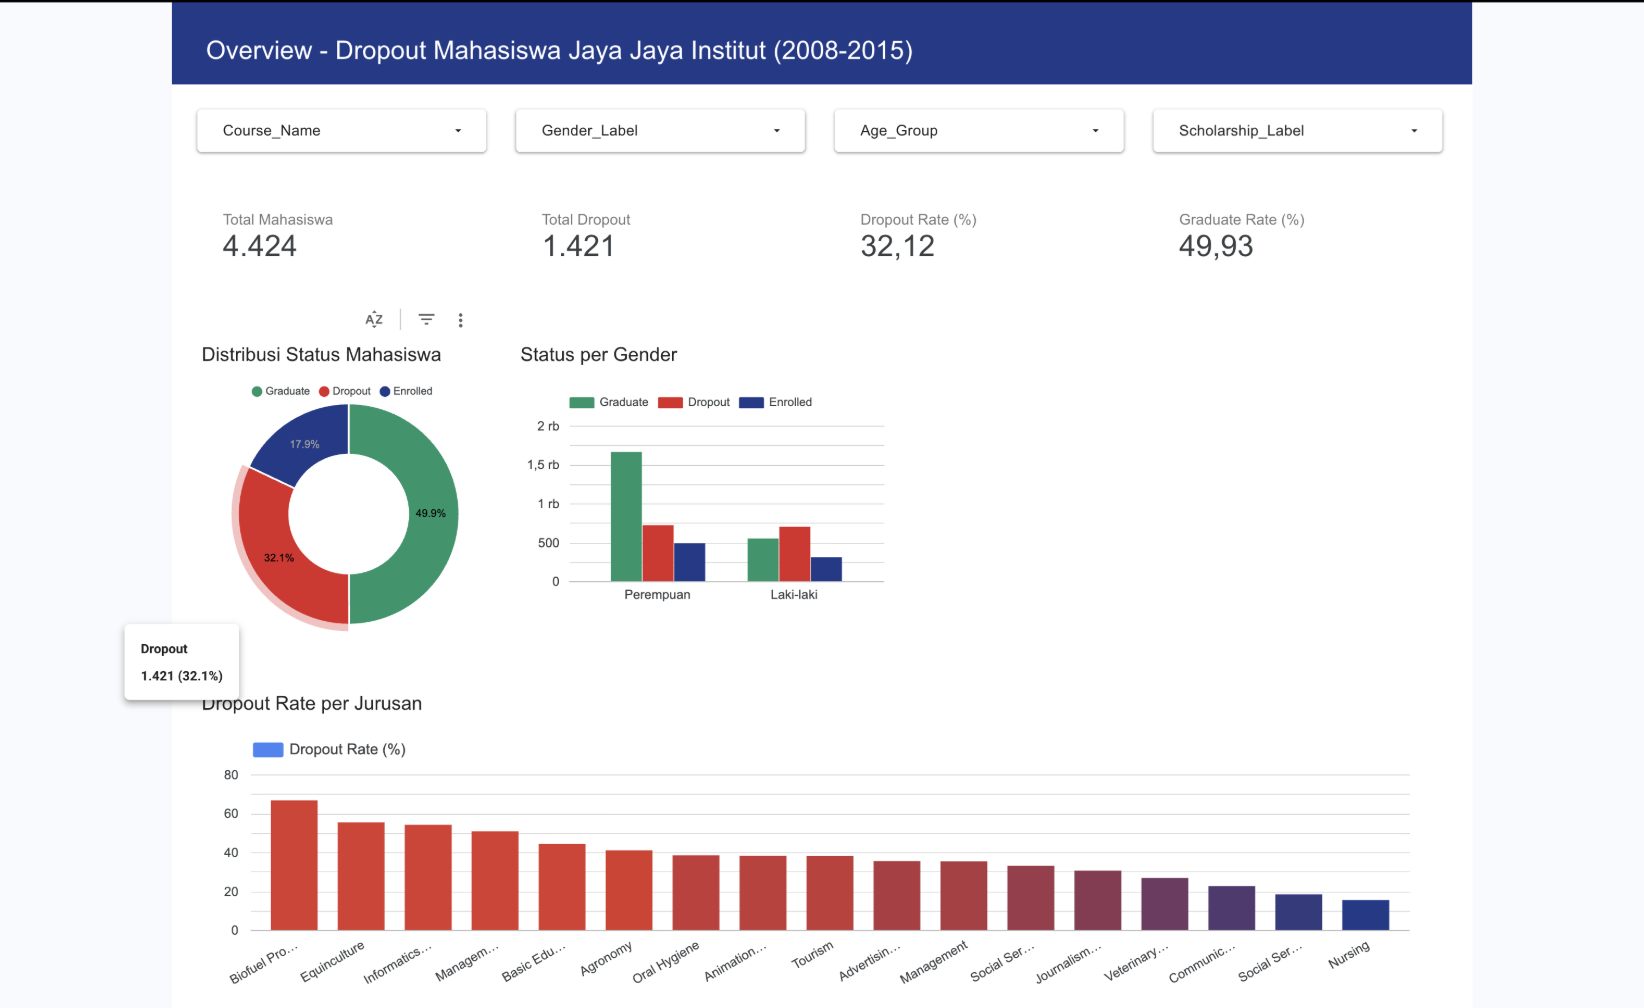
Task: Expand the Age_Group dropdown filter
Action: click(979, 131)
